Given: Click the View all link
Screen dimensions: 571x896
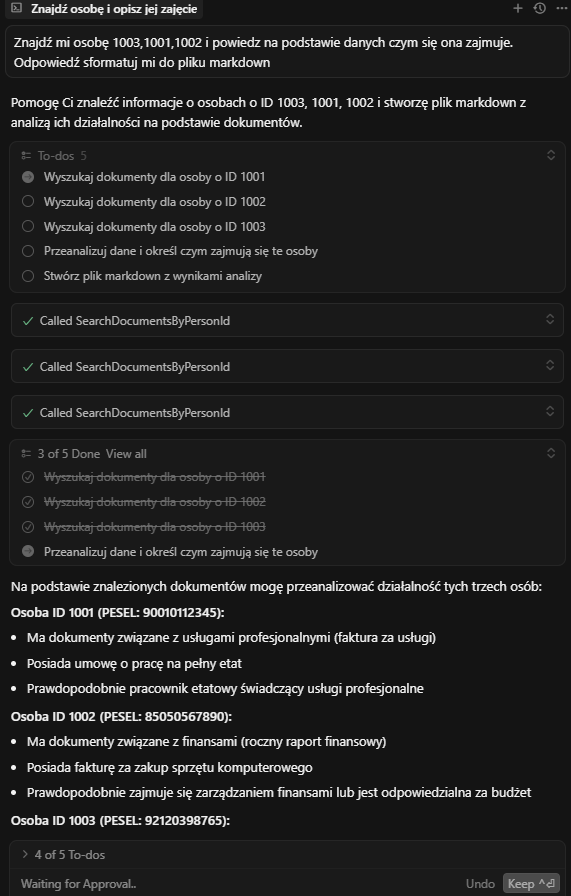Looking at the screenshot, I should coord(126,454).
